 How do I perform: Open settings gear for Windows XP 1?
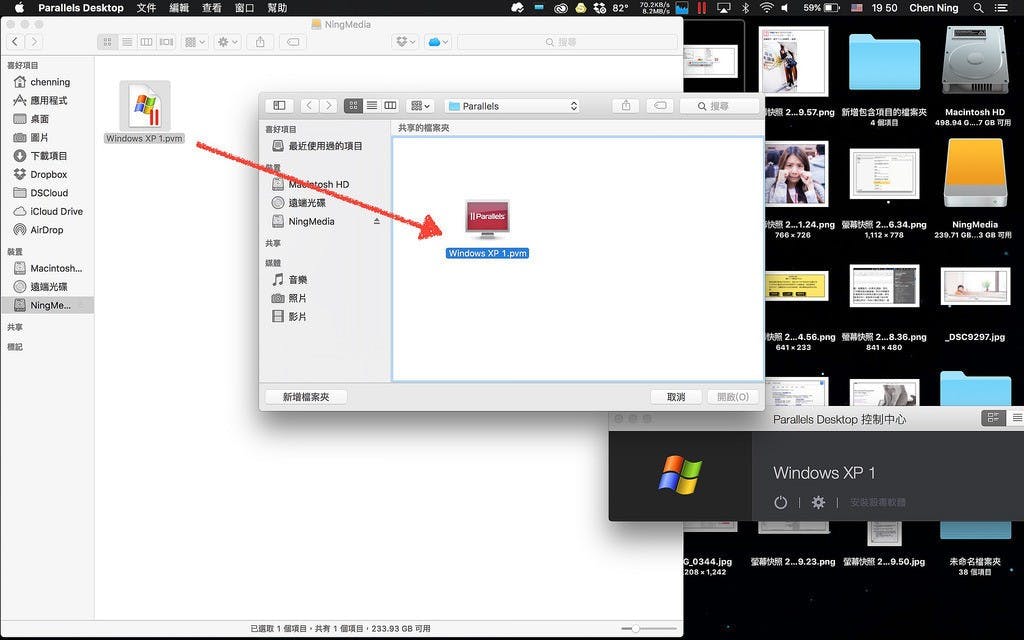click(818, 502)
